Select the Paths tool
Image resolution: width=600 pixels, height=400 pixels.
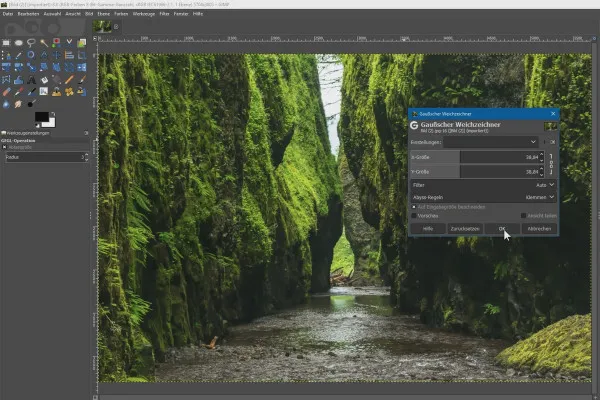tap(6, 55)
